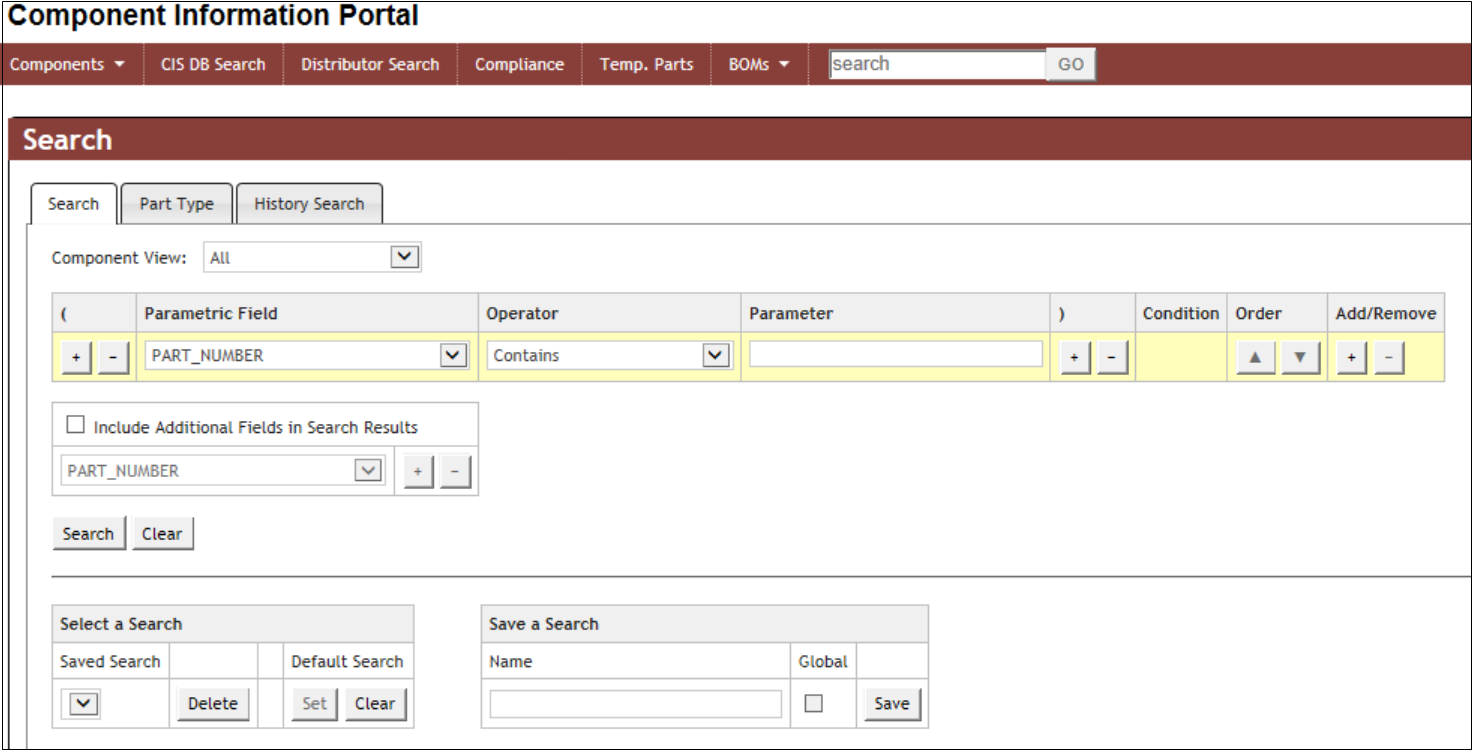Image resolution: width=1472 pixels, height=750 pixels.
Task: Check the Global checkbox for saved search
Action: 814,703
